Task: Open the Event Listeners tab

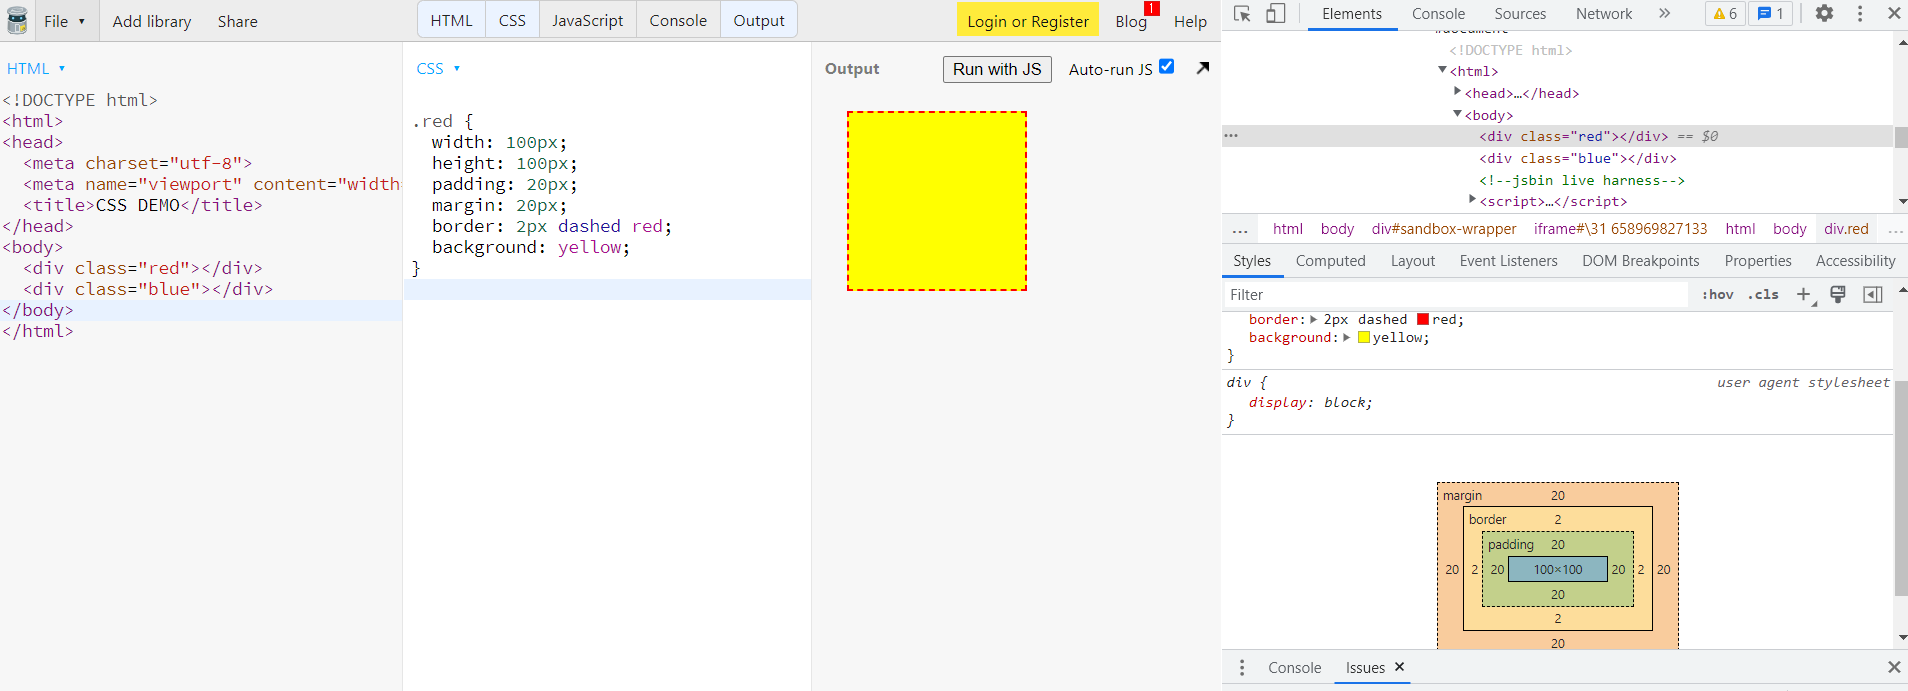Action: coord(1508,261)
